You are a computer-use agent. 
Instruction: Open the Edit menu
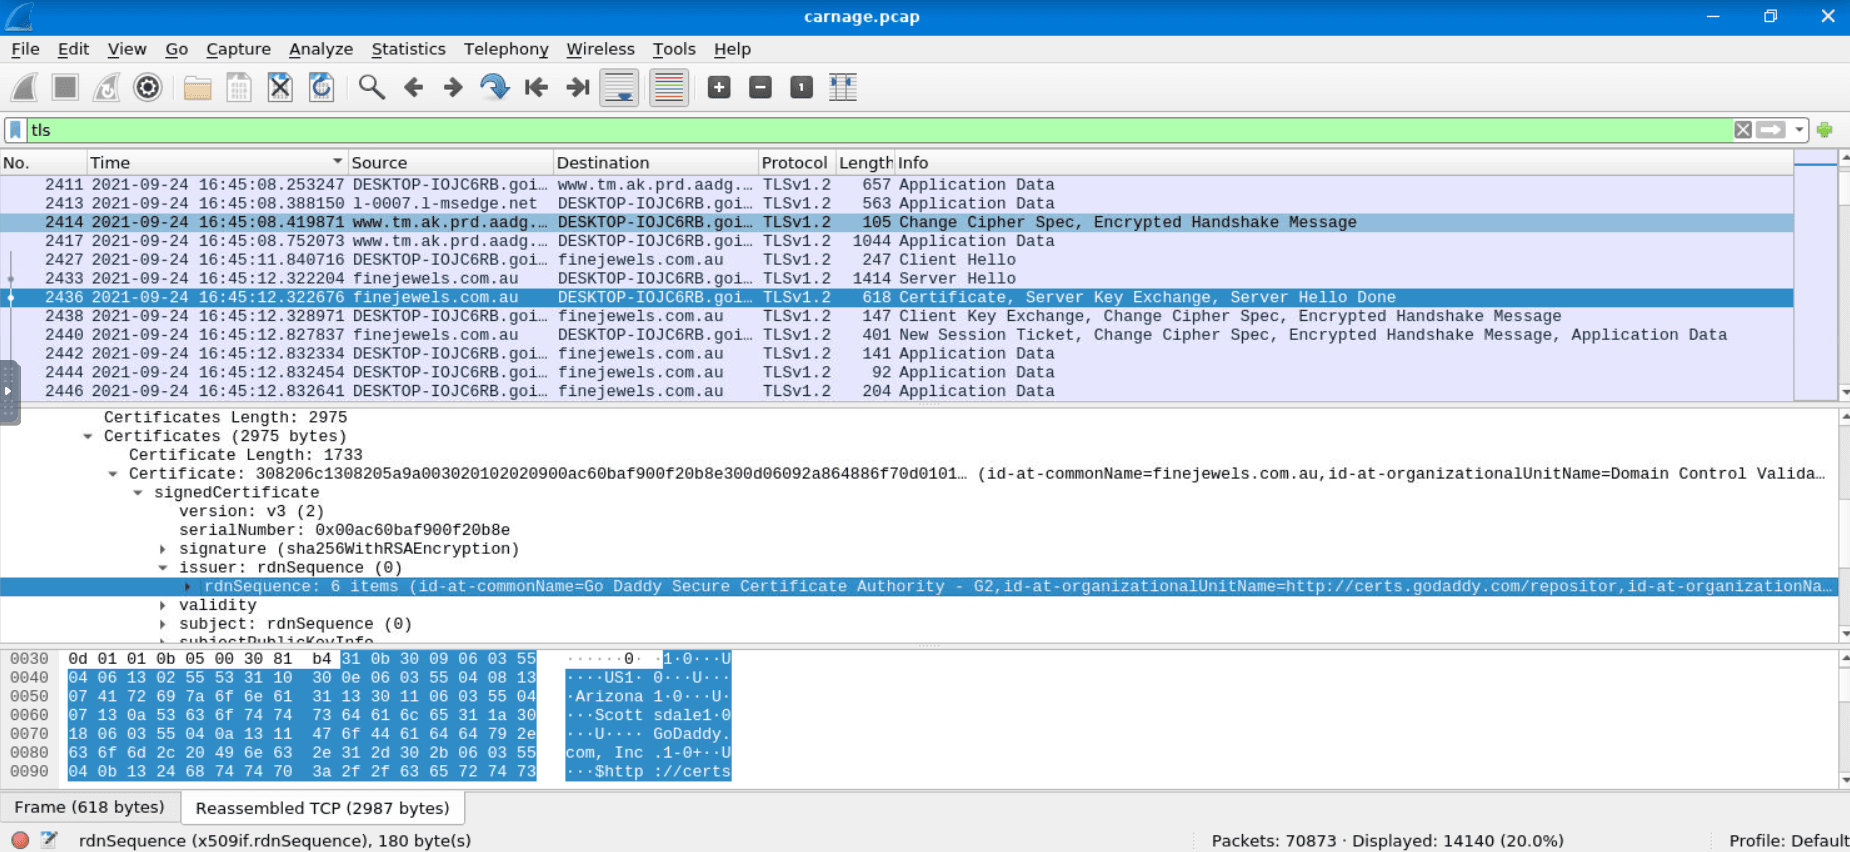[x=73, y=49]
